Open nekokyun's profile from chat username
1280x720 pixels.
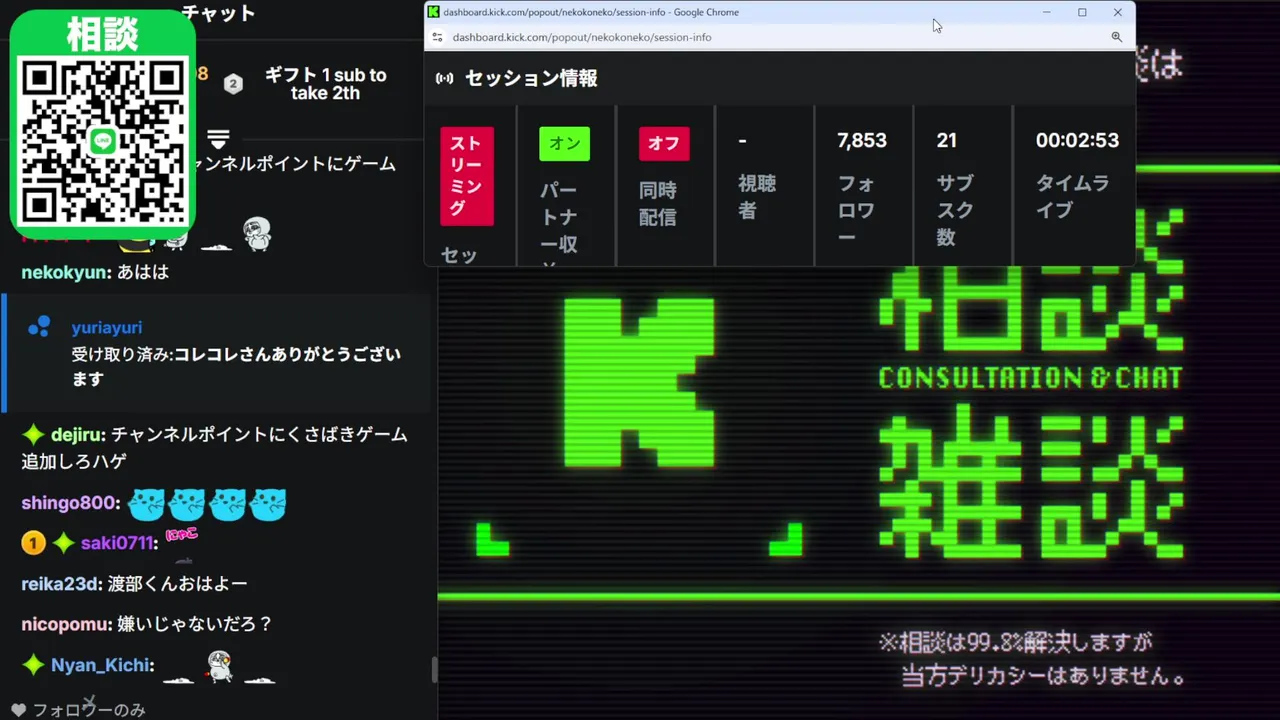[x=65, y=272]
